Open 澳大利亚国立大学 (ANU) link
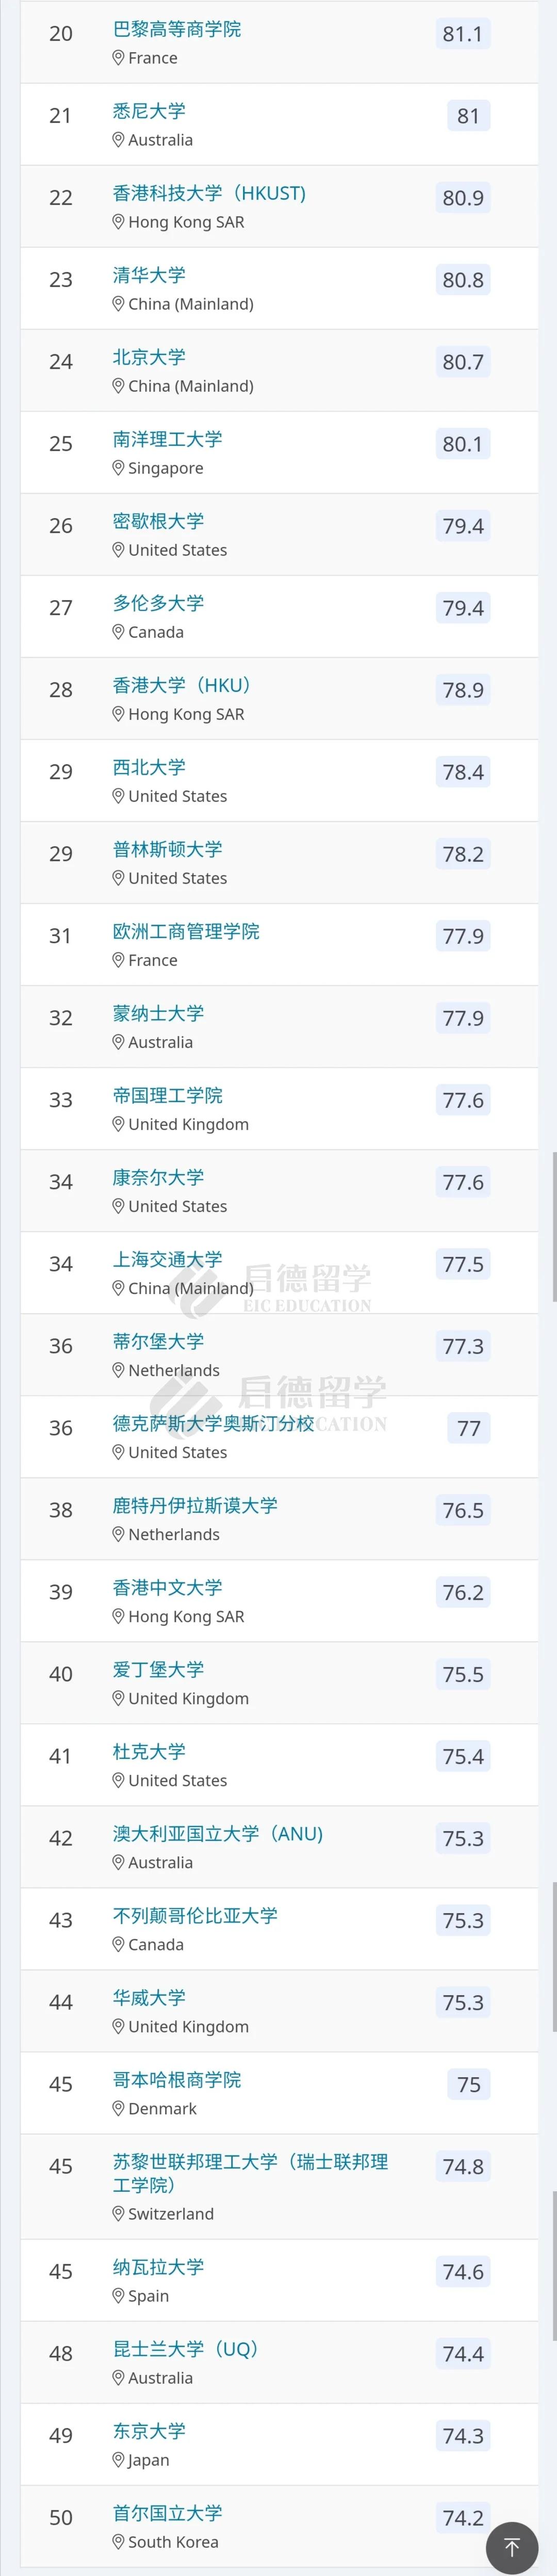The image size is (557, 2576). click(218, 1833)
